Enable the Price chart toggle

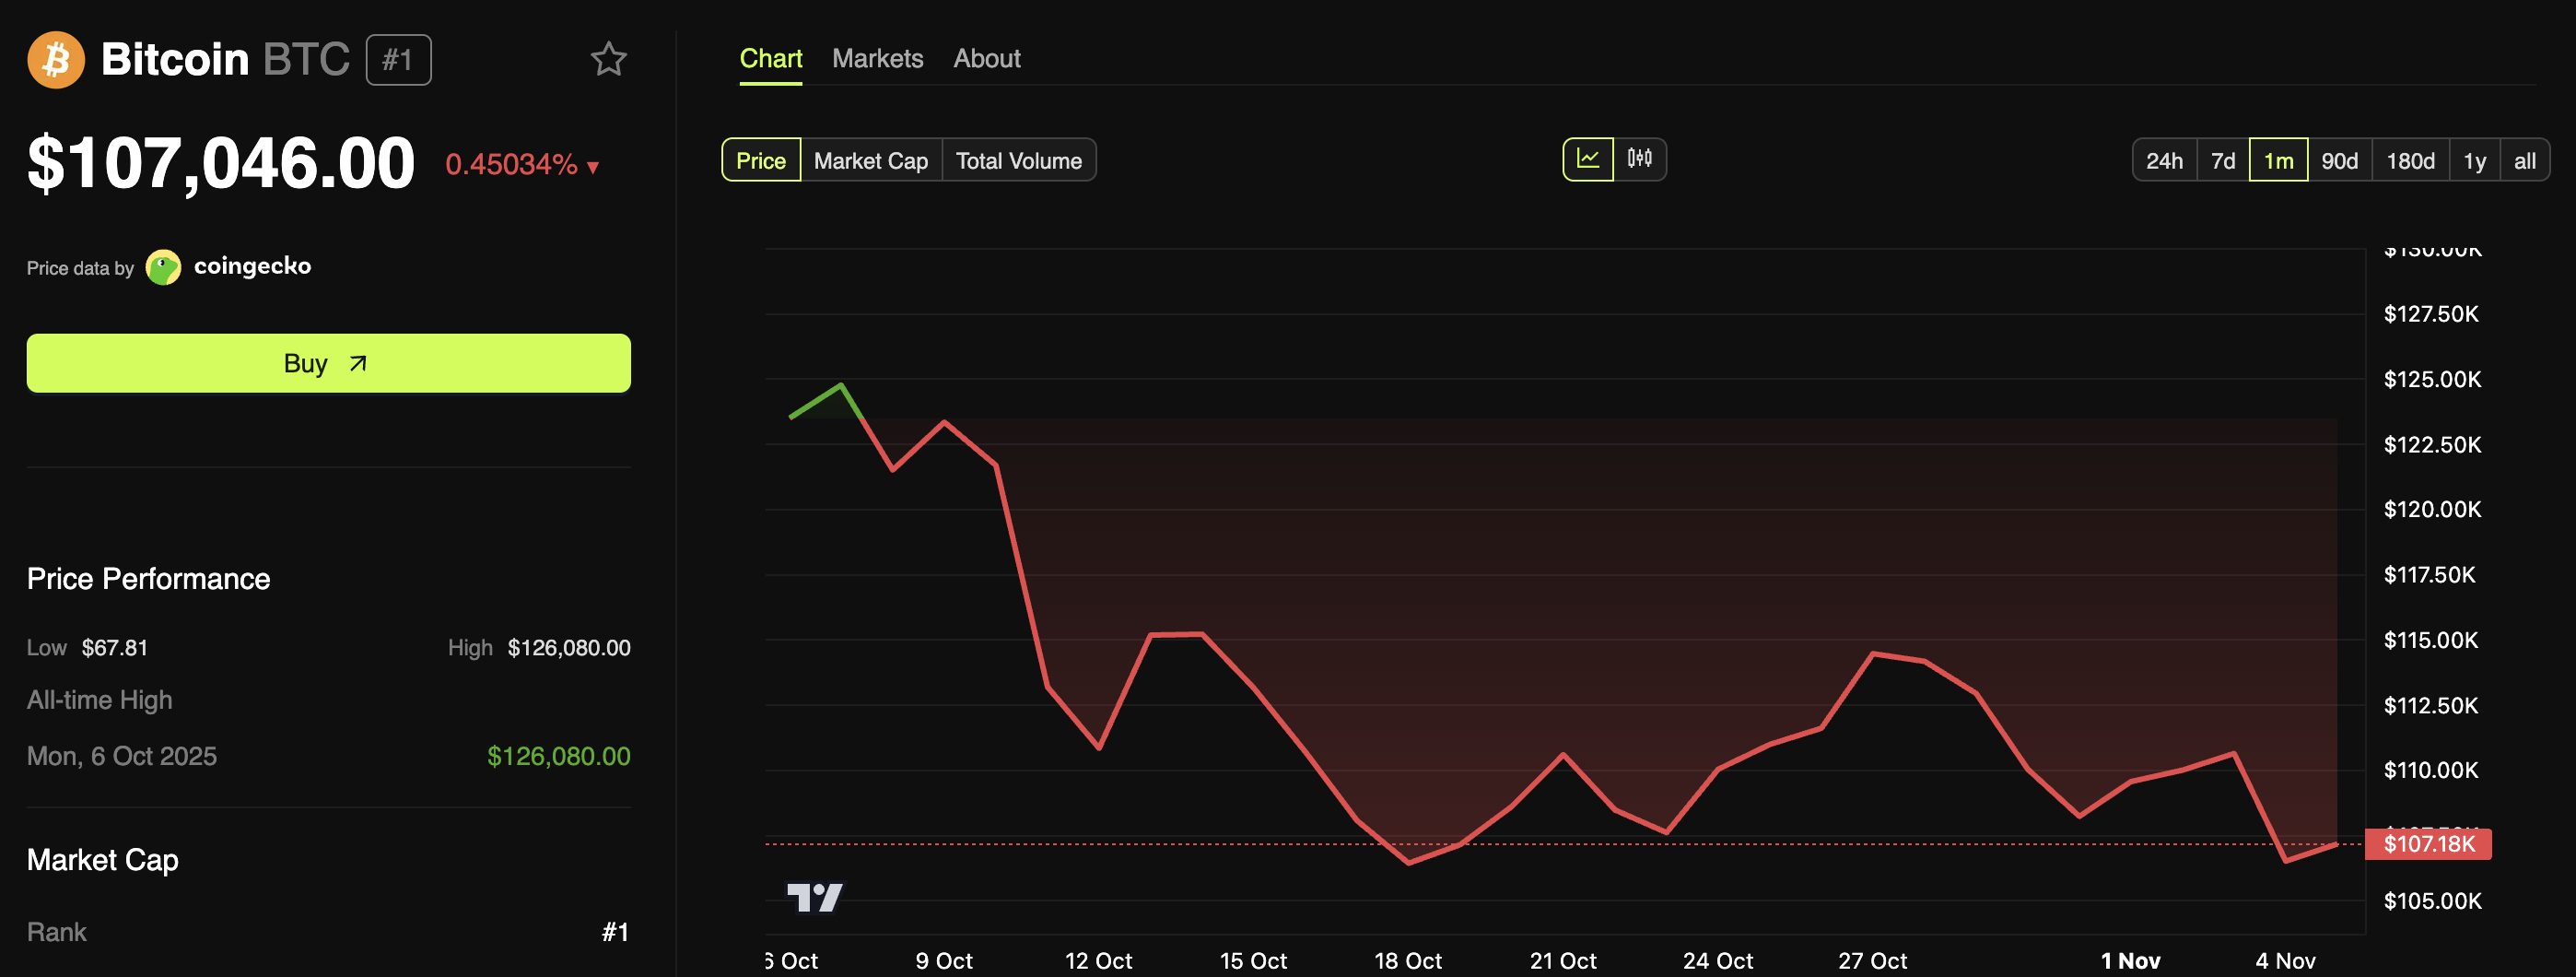click(761, 159)
